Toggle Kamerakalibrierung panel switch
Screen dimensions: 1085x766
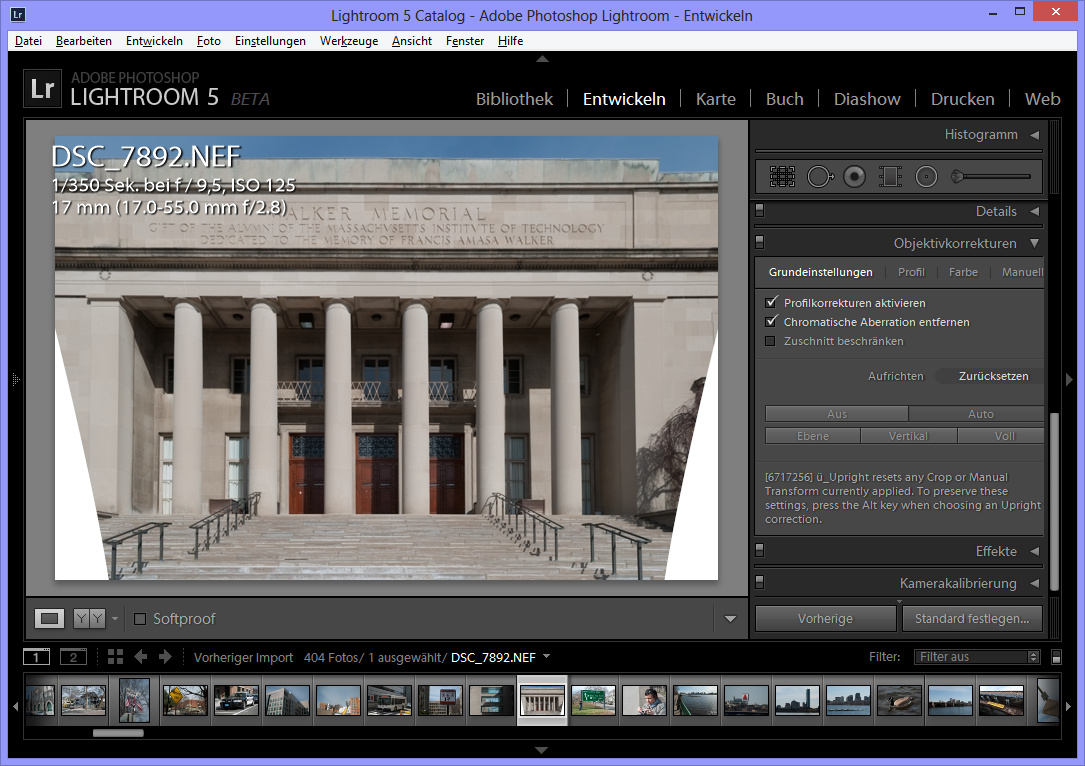click(760, 582)
